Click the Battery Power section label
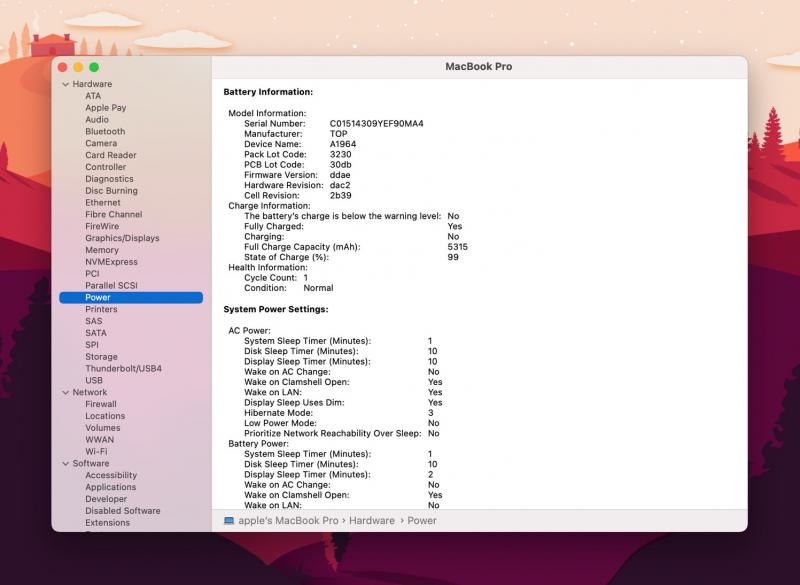The height and width of the screenshot is (585, 800). tap(258, 444)
